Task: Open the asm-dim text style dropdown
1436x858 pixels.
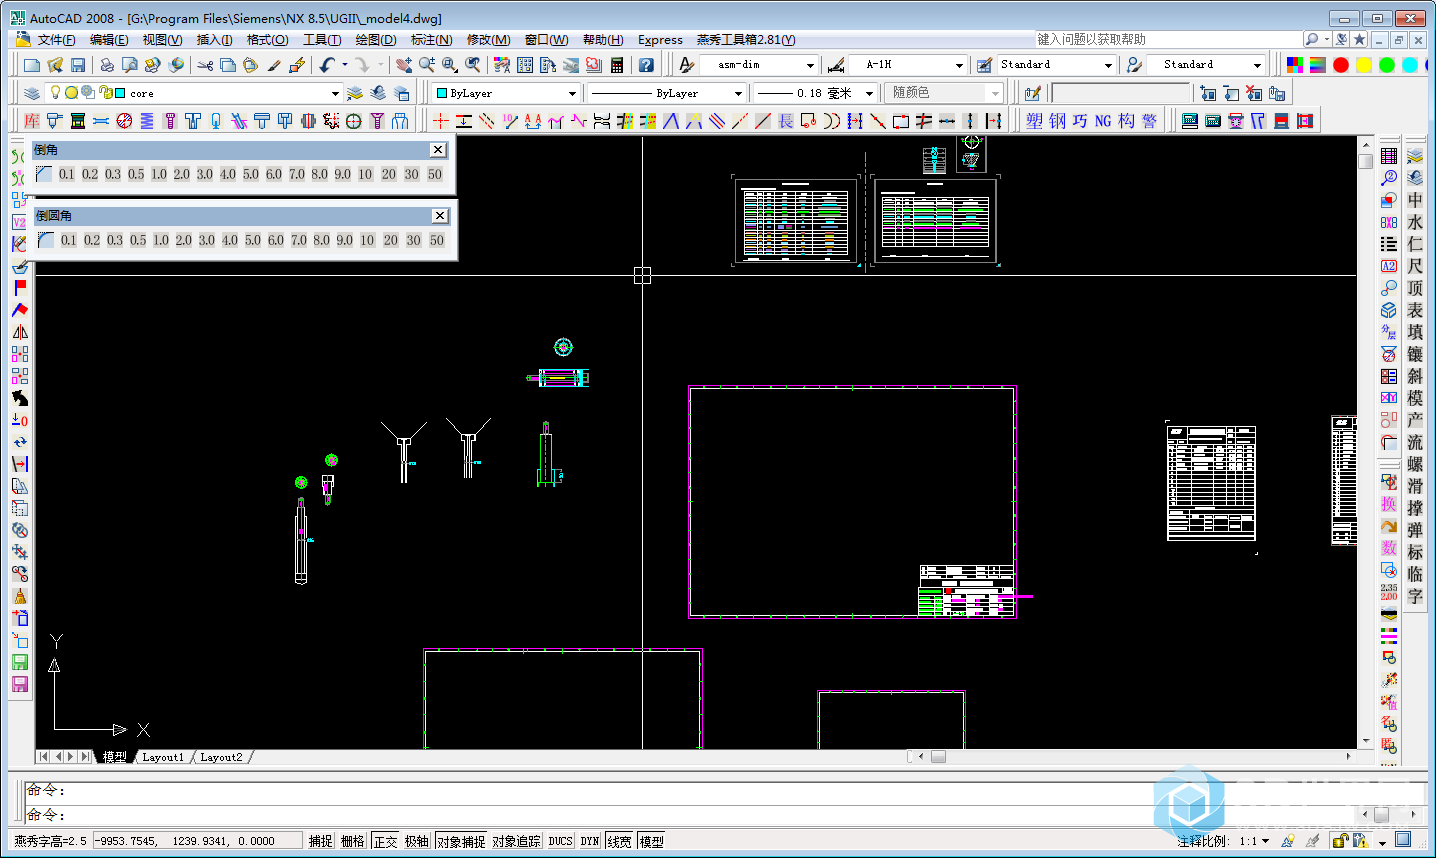Action: 810,65
